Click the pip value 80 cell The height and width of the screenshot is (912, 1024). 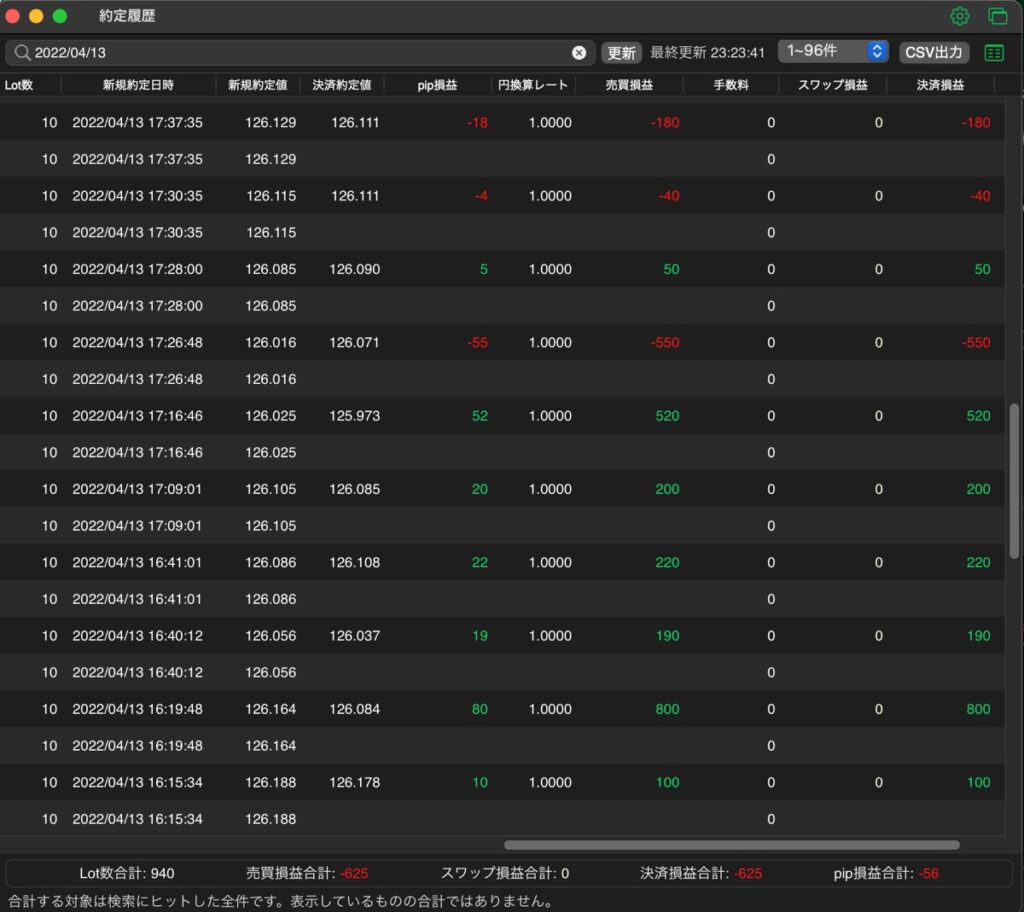479,709
